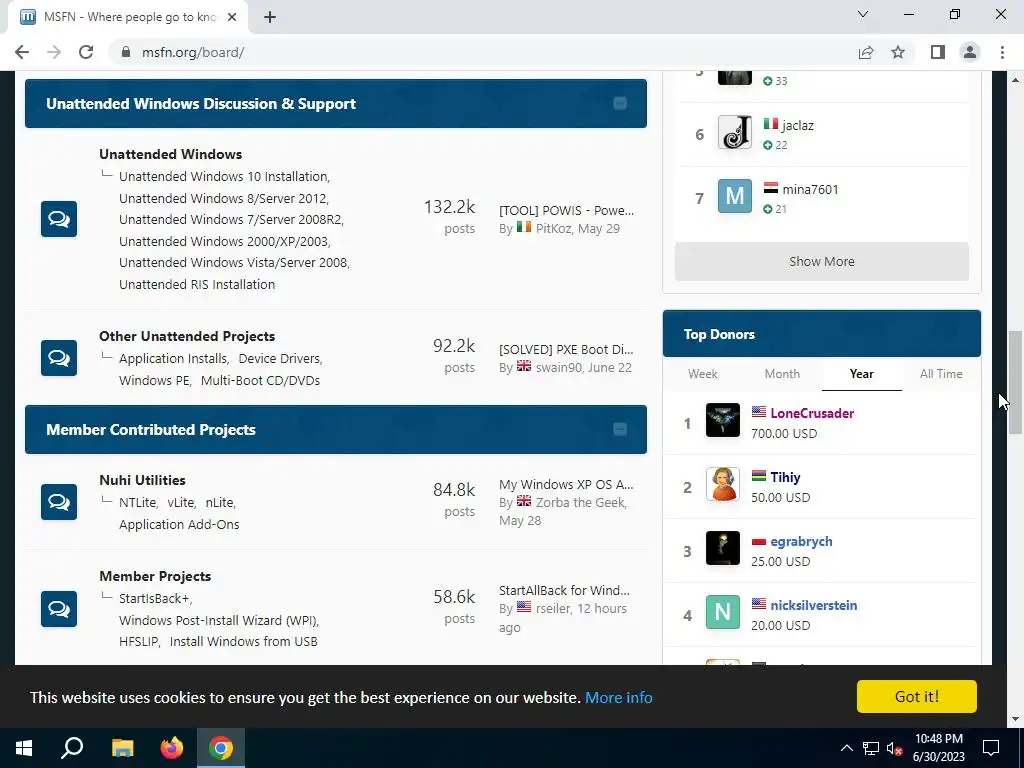Show hidden system tray icons
The image size is (1024, 768).
coord(846,748)
